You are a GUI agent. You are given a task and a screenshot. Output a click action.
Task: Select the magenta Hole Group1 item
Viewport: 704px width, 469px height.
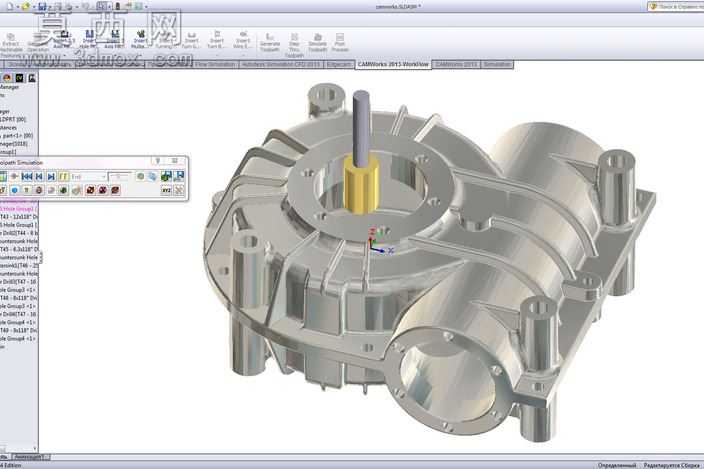click(x=19, y=209)
